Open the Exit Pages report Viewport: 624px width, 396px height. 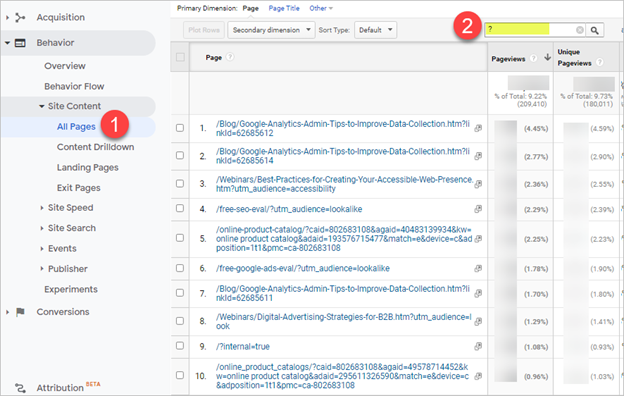coord(78,188)
